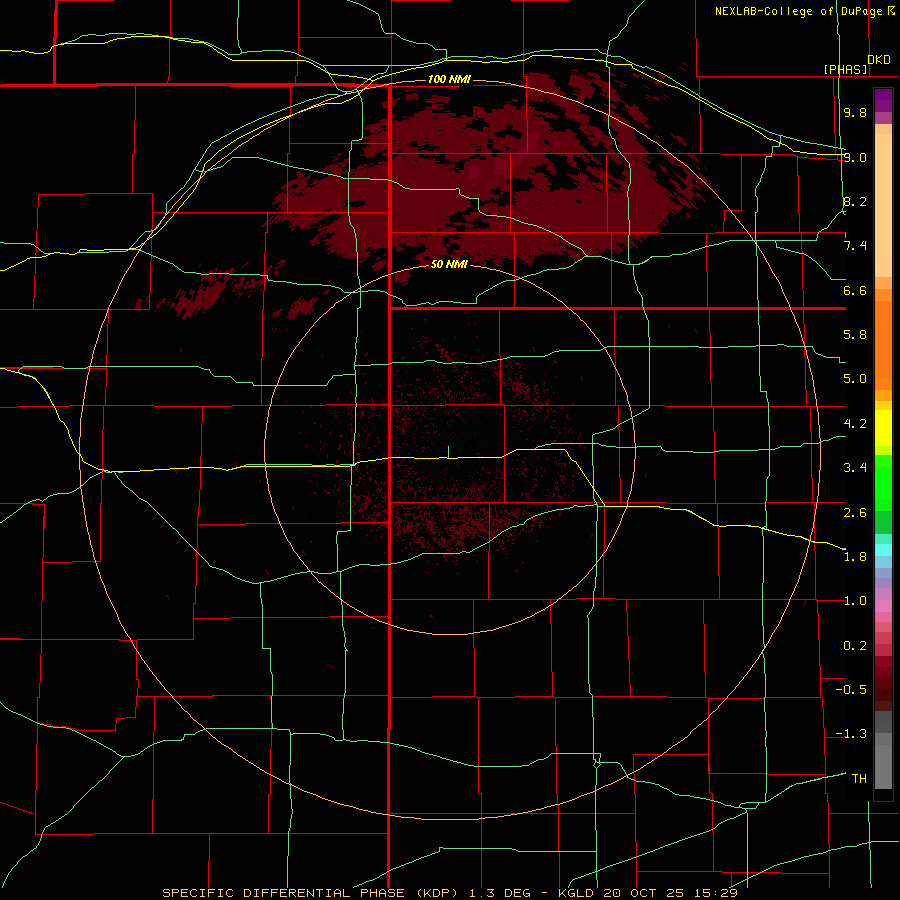
Task: Click the 0.2 scale value
Action: pyautogui.click(x=855, y=646)
